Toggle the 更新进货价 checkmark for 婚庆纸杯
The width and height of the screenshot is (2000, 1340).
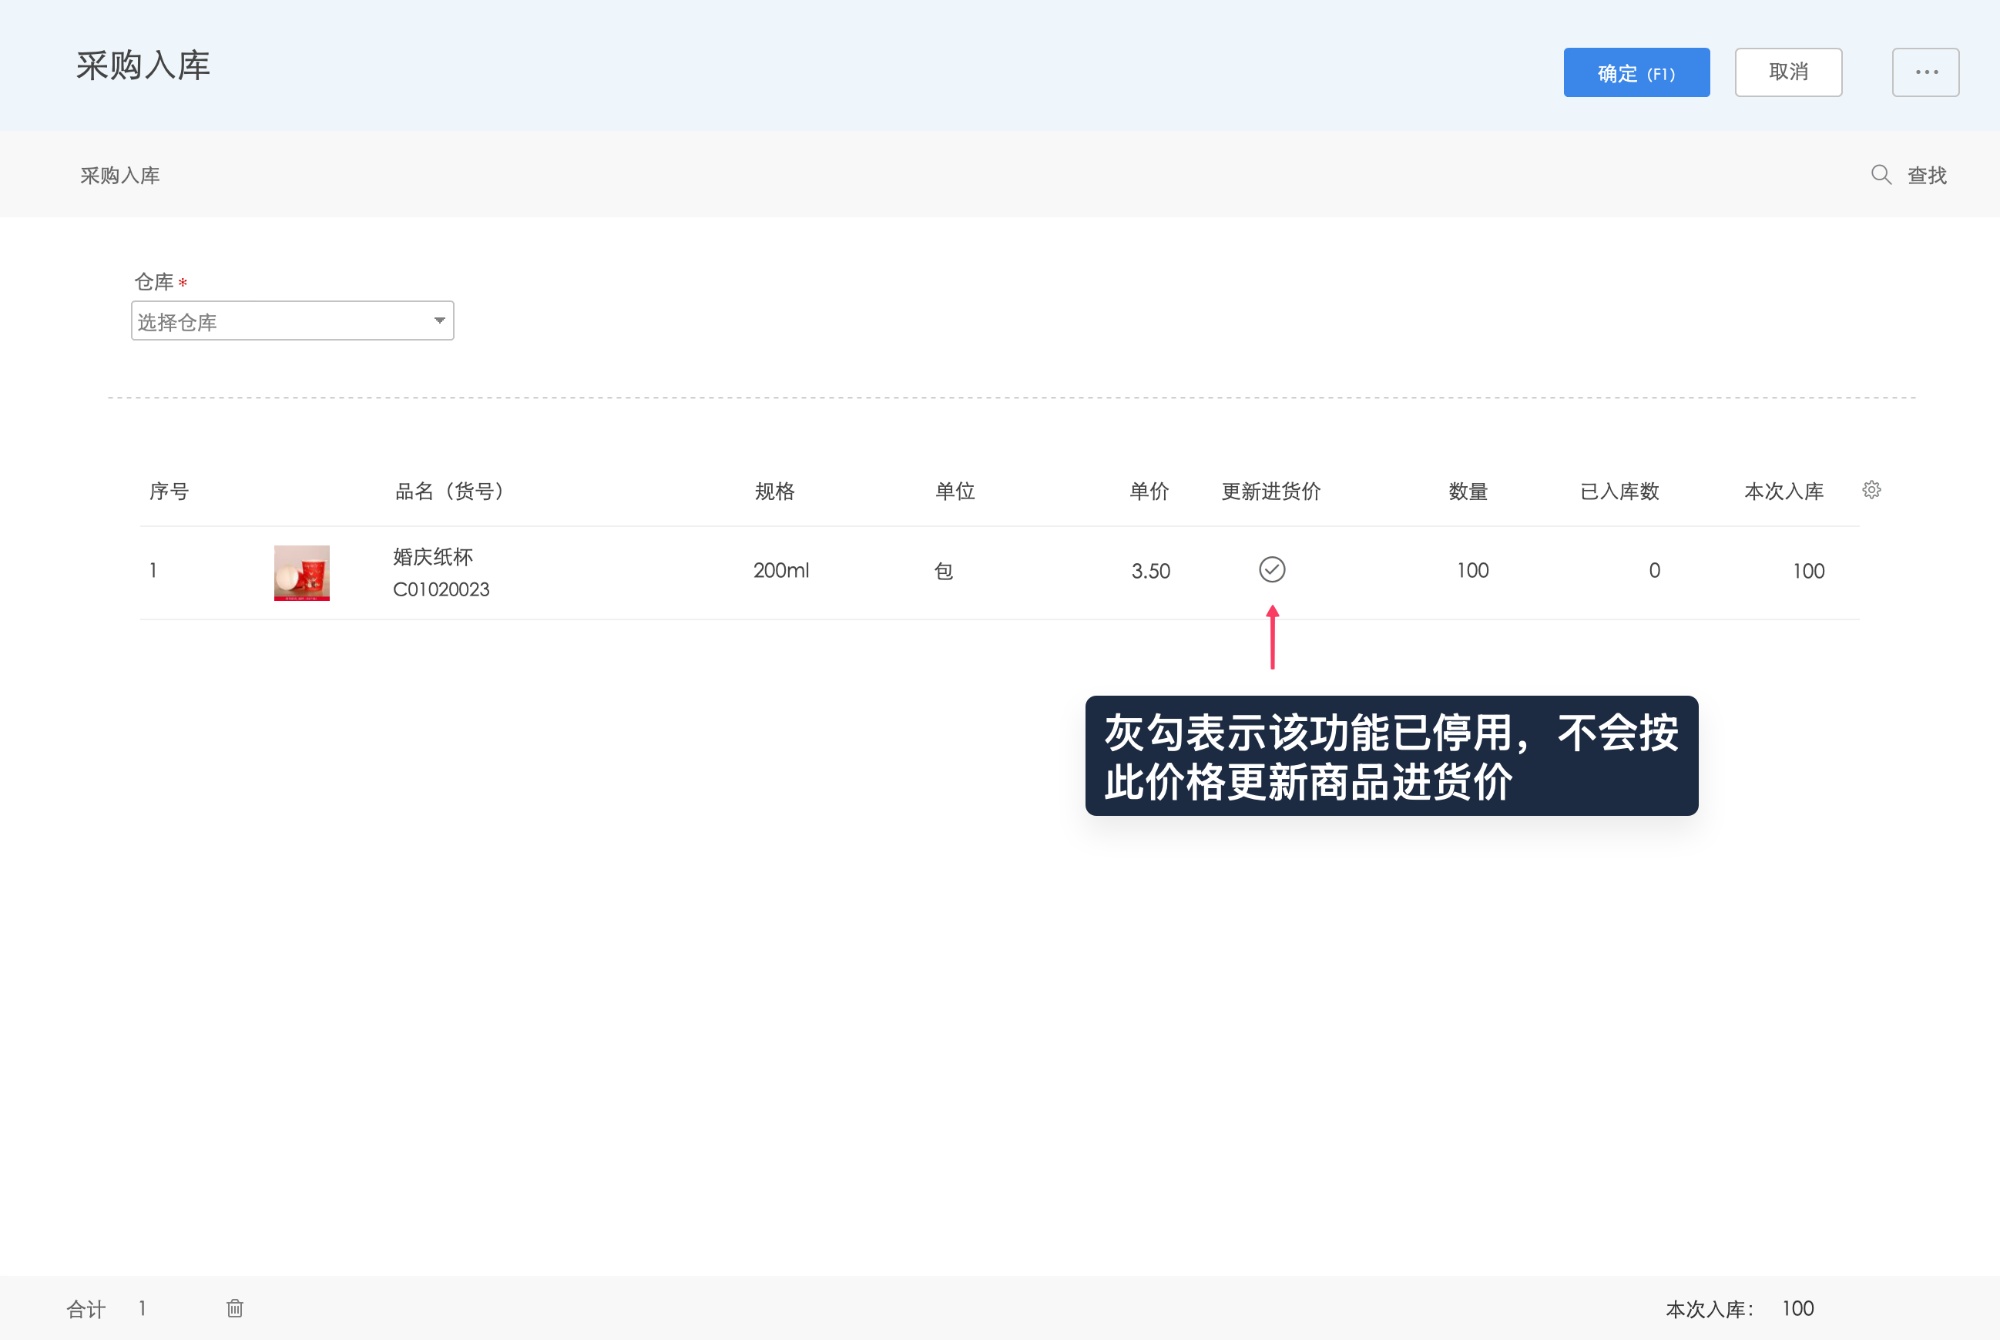pos(1272,570)
